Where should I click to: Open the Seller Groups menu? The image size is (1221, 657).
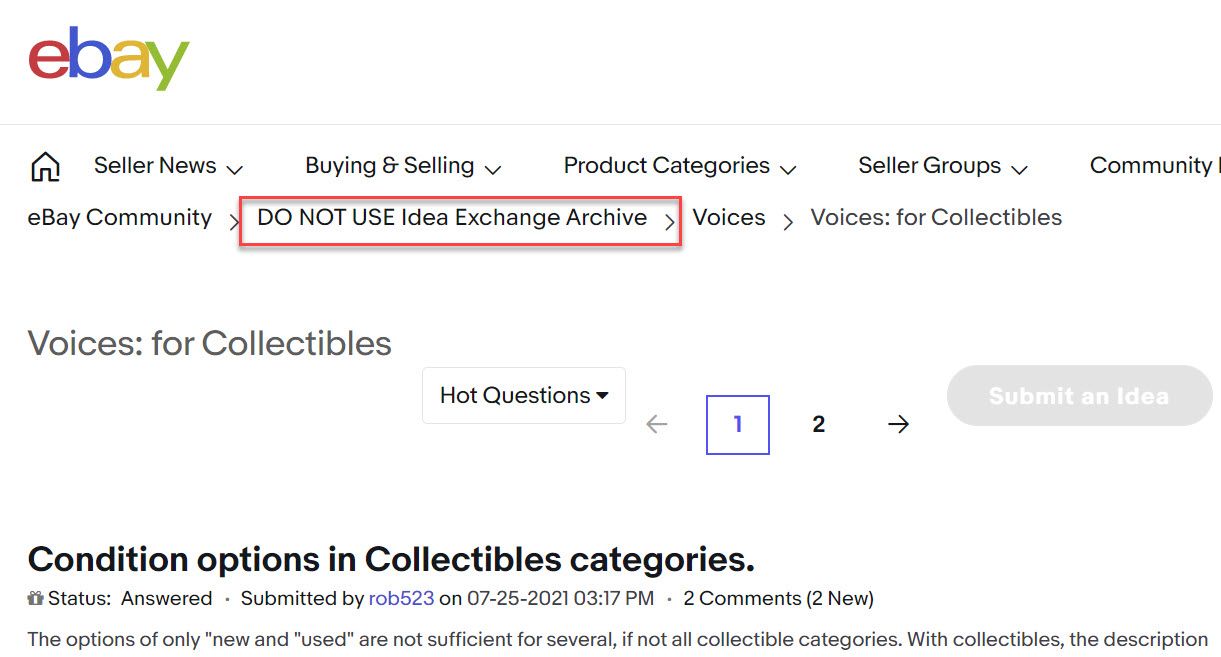(942, 166)
